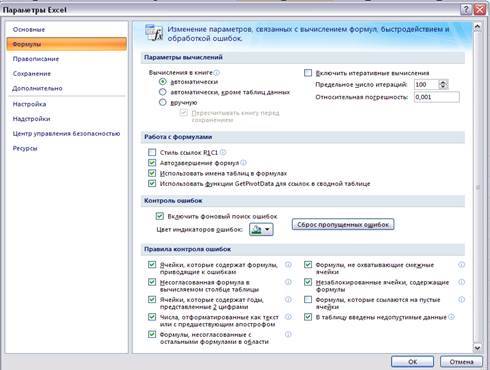Go to the Сохранение category
The width and height of the screenshot is (490, 370).
(32, 73)
